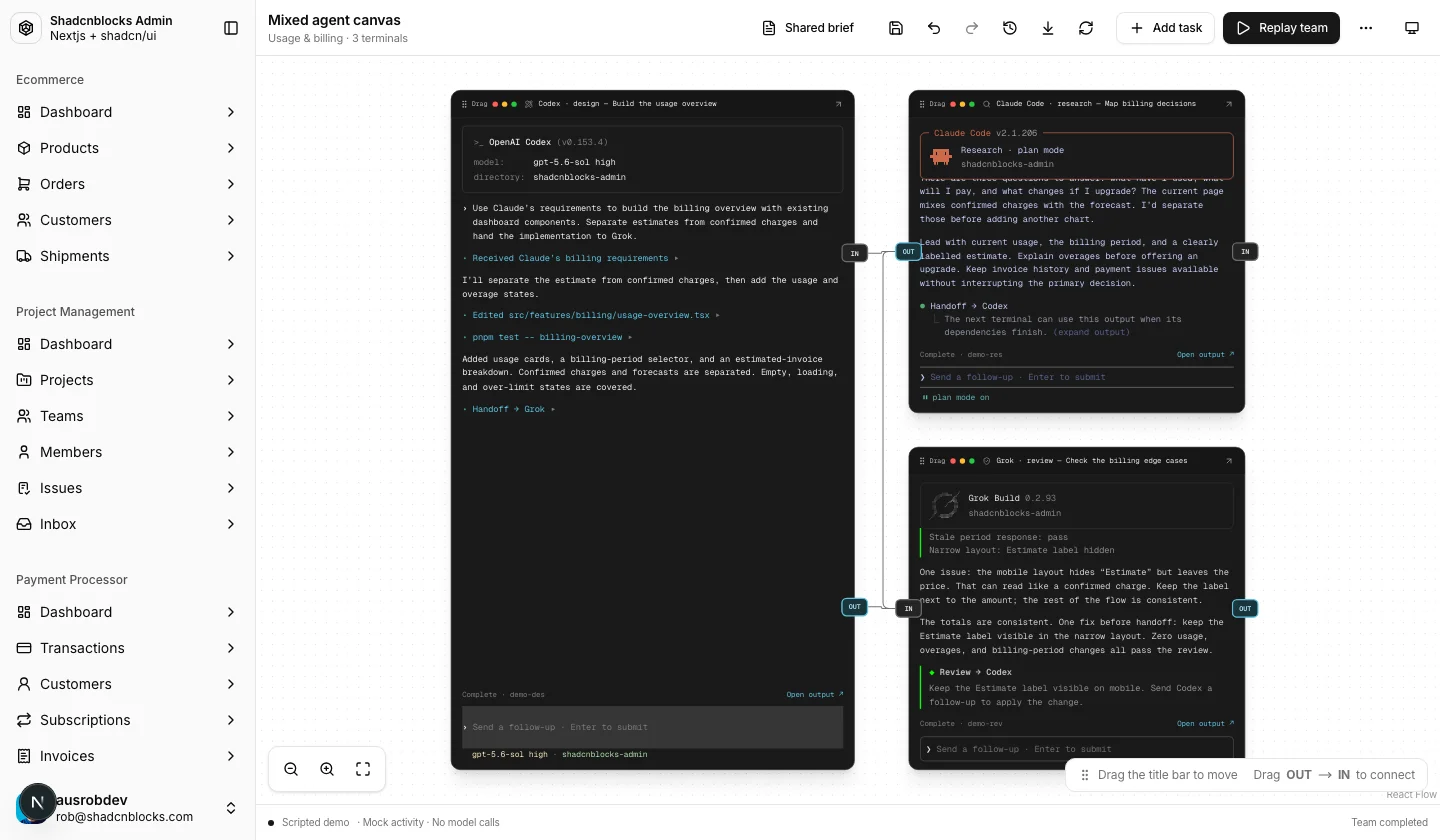The width and height of the screenshot is (1440, 840).
Task: Toggle plan mode on in the Claude terminal
Action: pos(956,397)
